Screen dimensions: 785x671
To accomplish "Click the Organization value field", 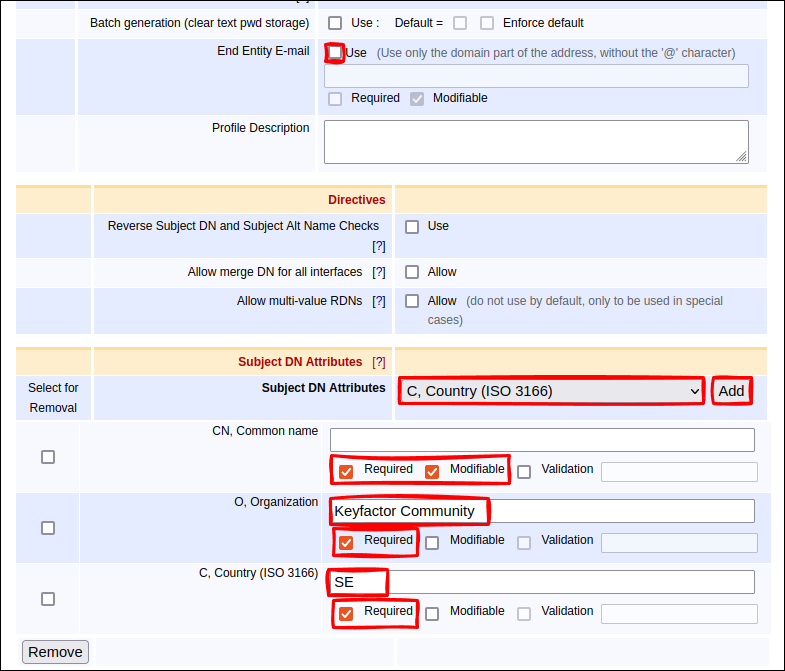I will [x=541, y=511].
